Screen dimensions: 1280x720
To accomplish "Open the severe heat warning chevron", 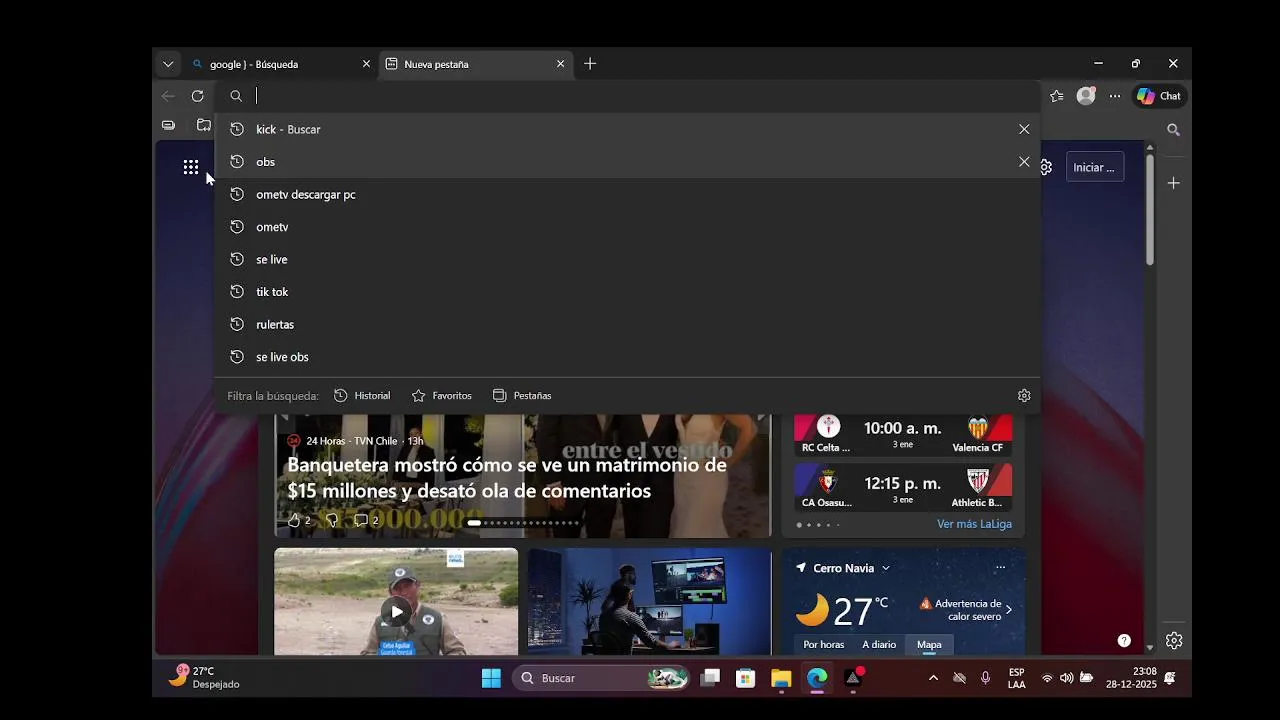I will (1008, 609).
